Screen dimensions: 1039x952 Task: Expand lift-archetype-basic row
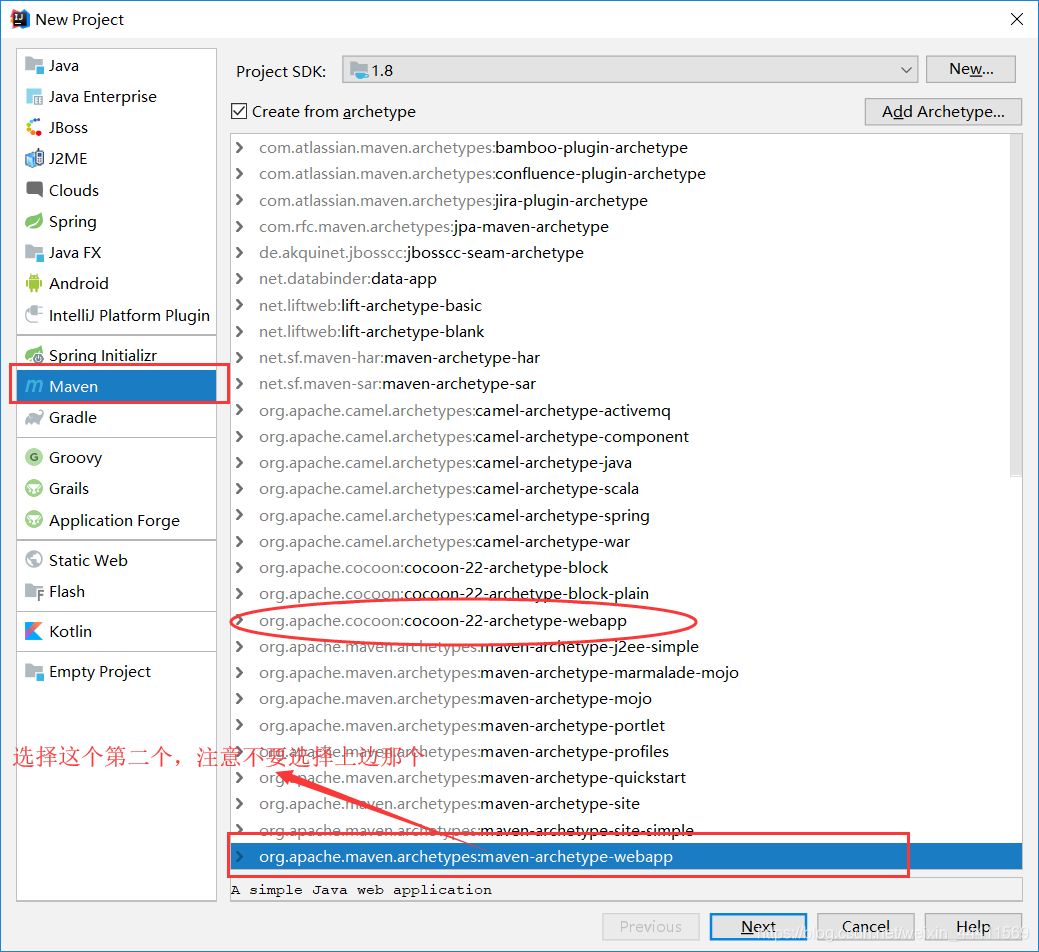tap(240, 305)
